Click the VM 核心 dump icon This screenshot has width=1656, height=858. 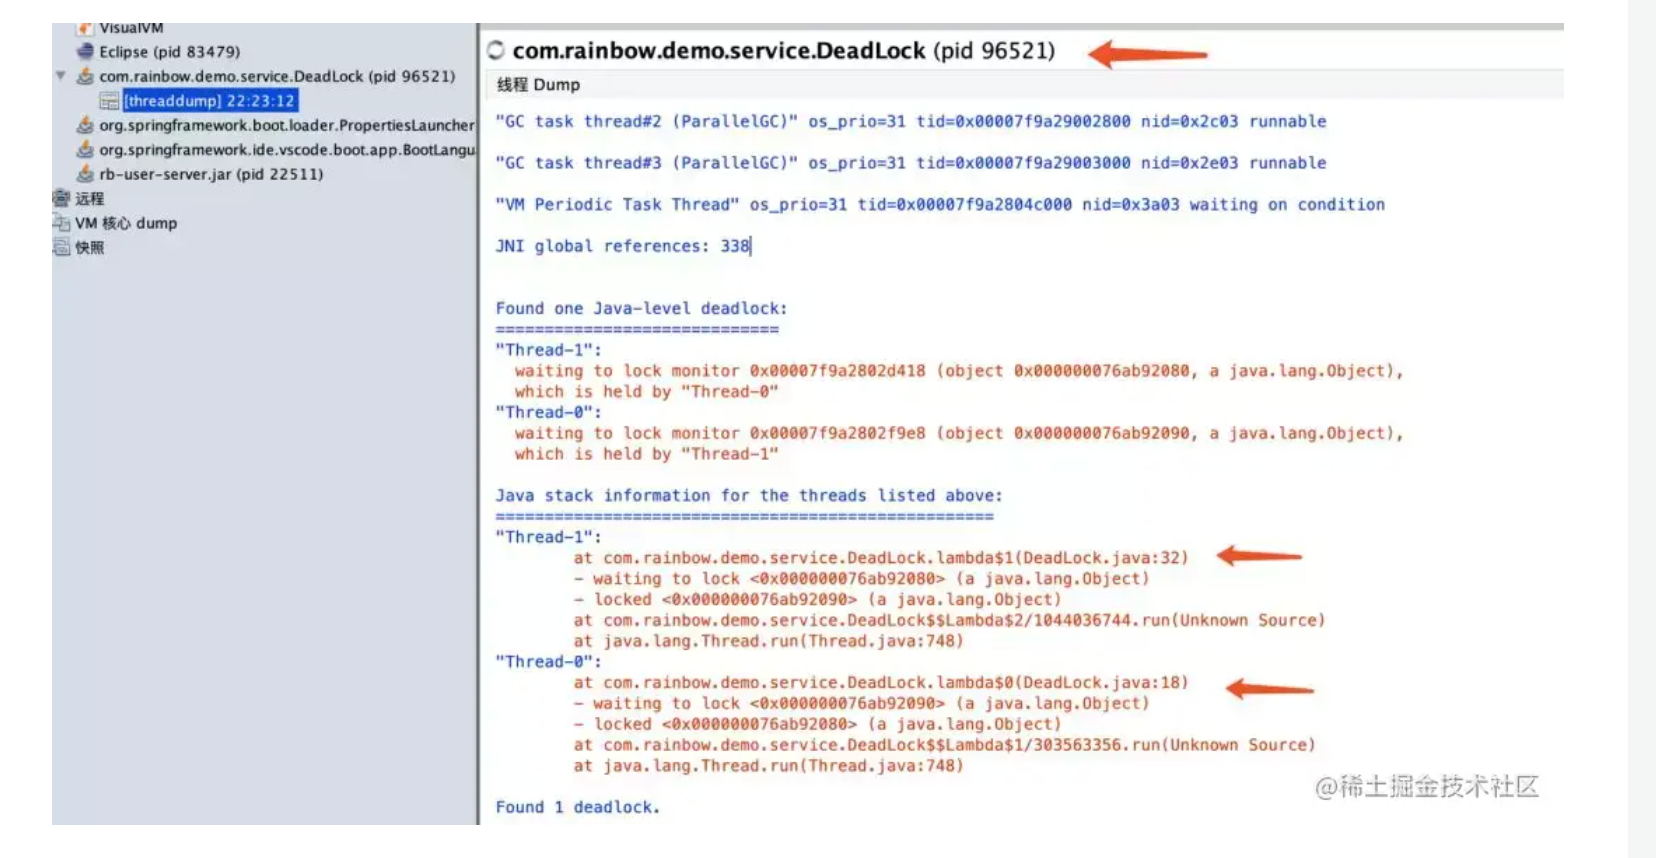[x=61, y=223]
